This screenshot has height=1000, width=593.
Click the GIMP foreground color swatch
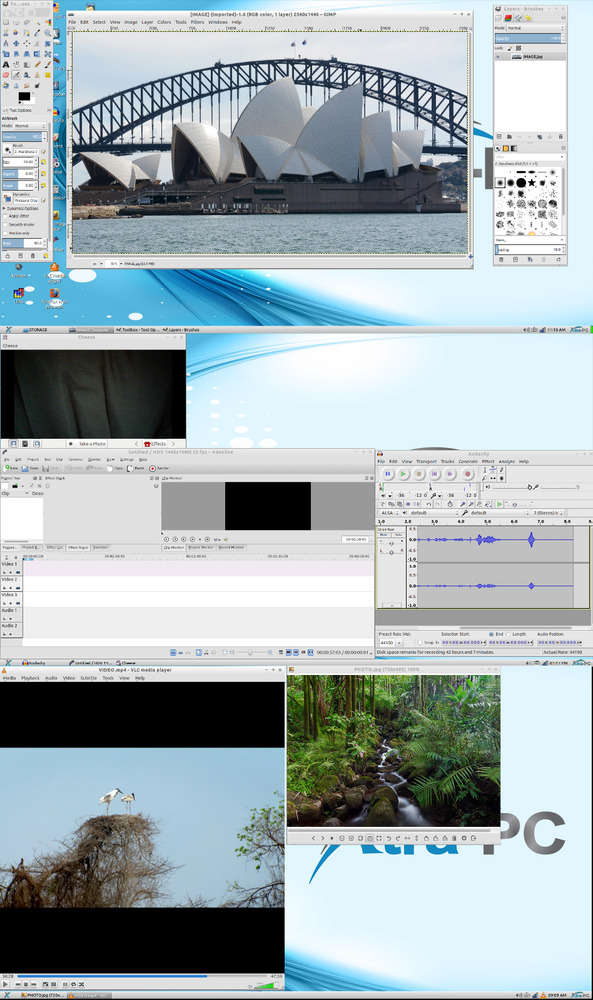[x=23, y=96]
